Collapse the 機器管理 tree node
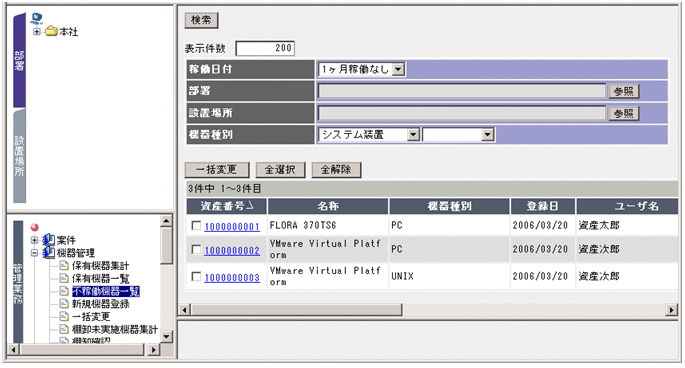Screen dimensions: 685x368 35,252
